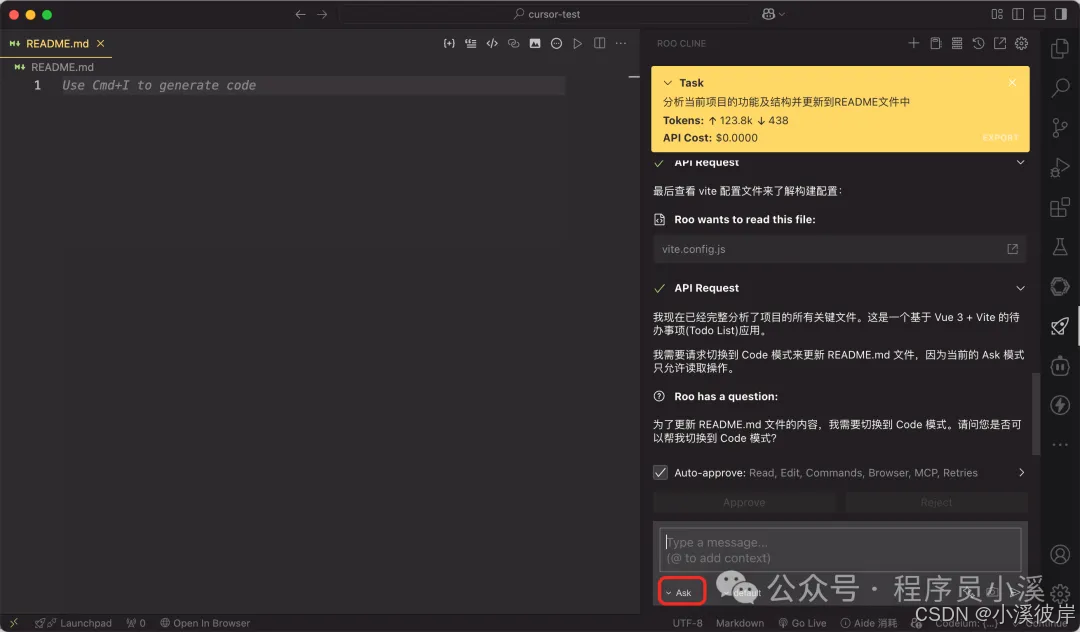1080x632 pixels.
Task: Open the Copilot icon in the title bar
Action: (x=769, y=14)
